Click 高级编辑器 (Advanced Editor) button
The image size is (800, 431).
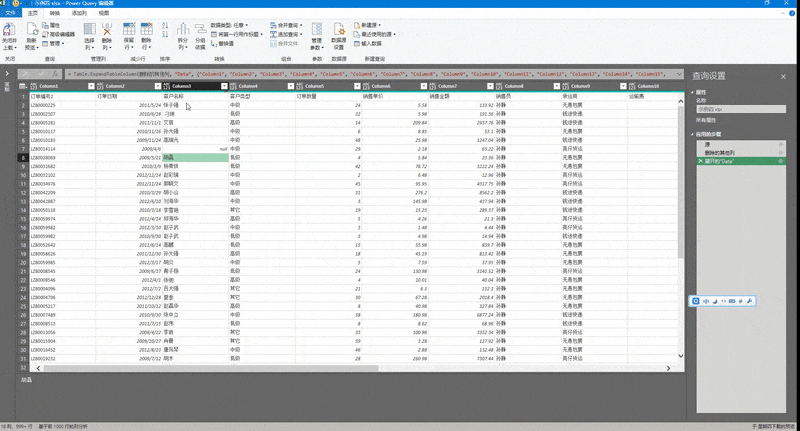pyautogui.click(x=62, y=35)
